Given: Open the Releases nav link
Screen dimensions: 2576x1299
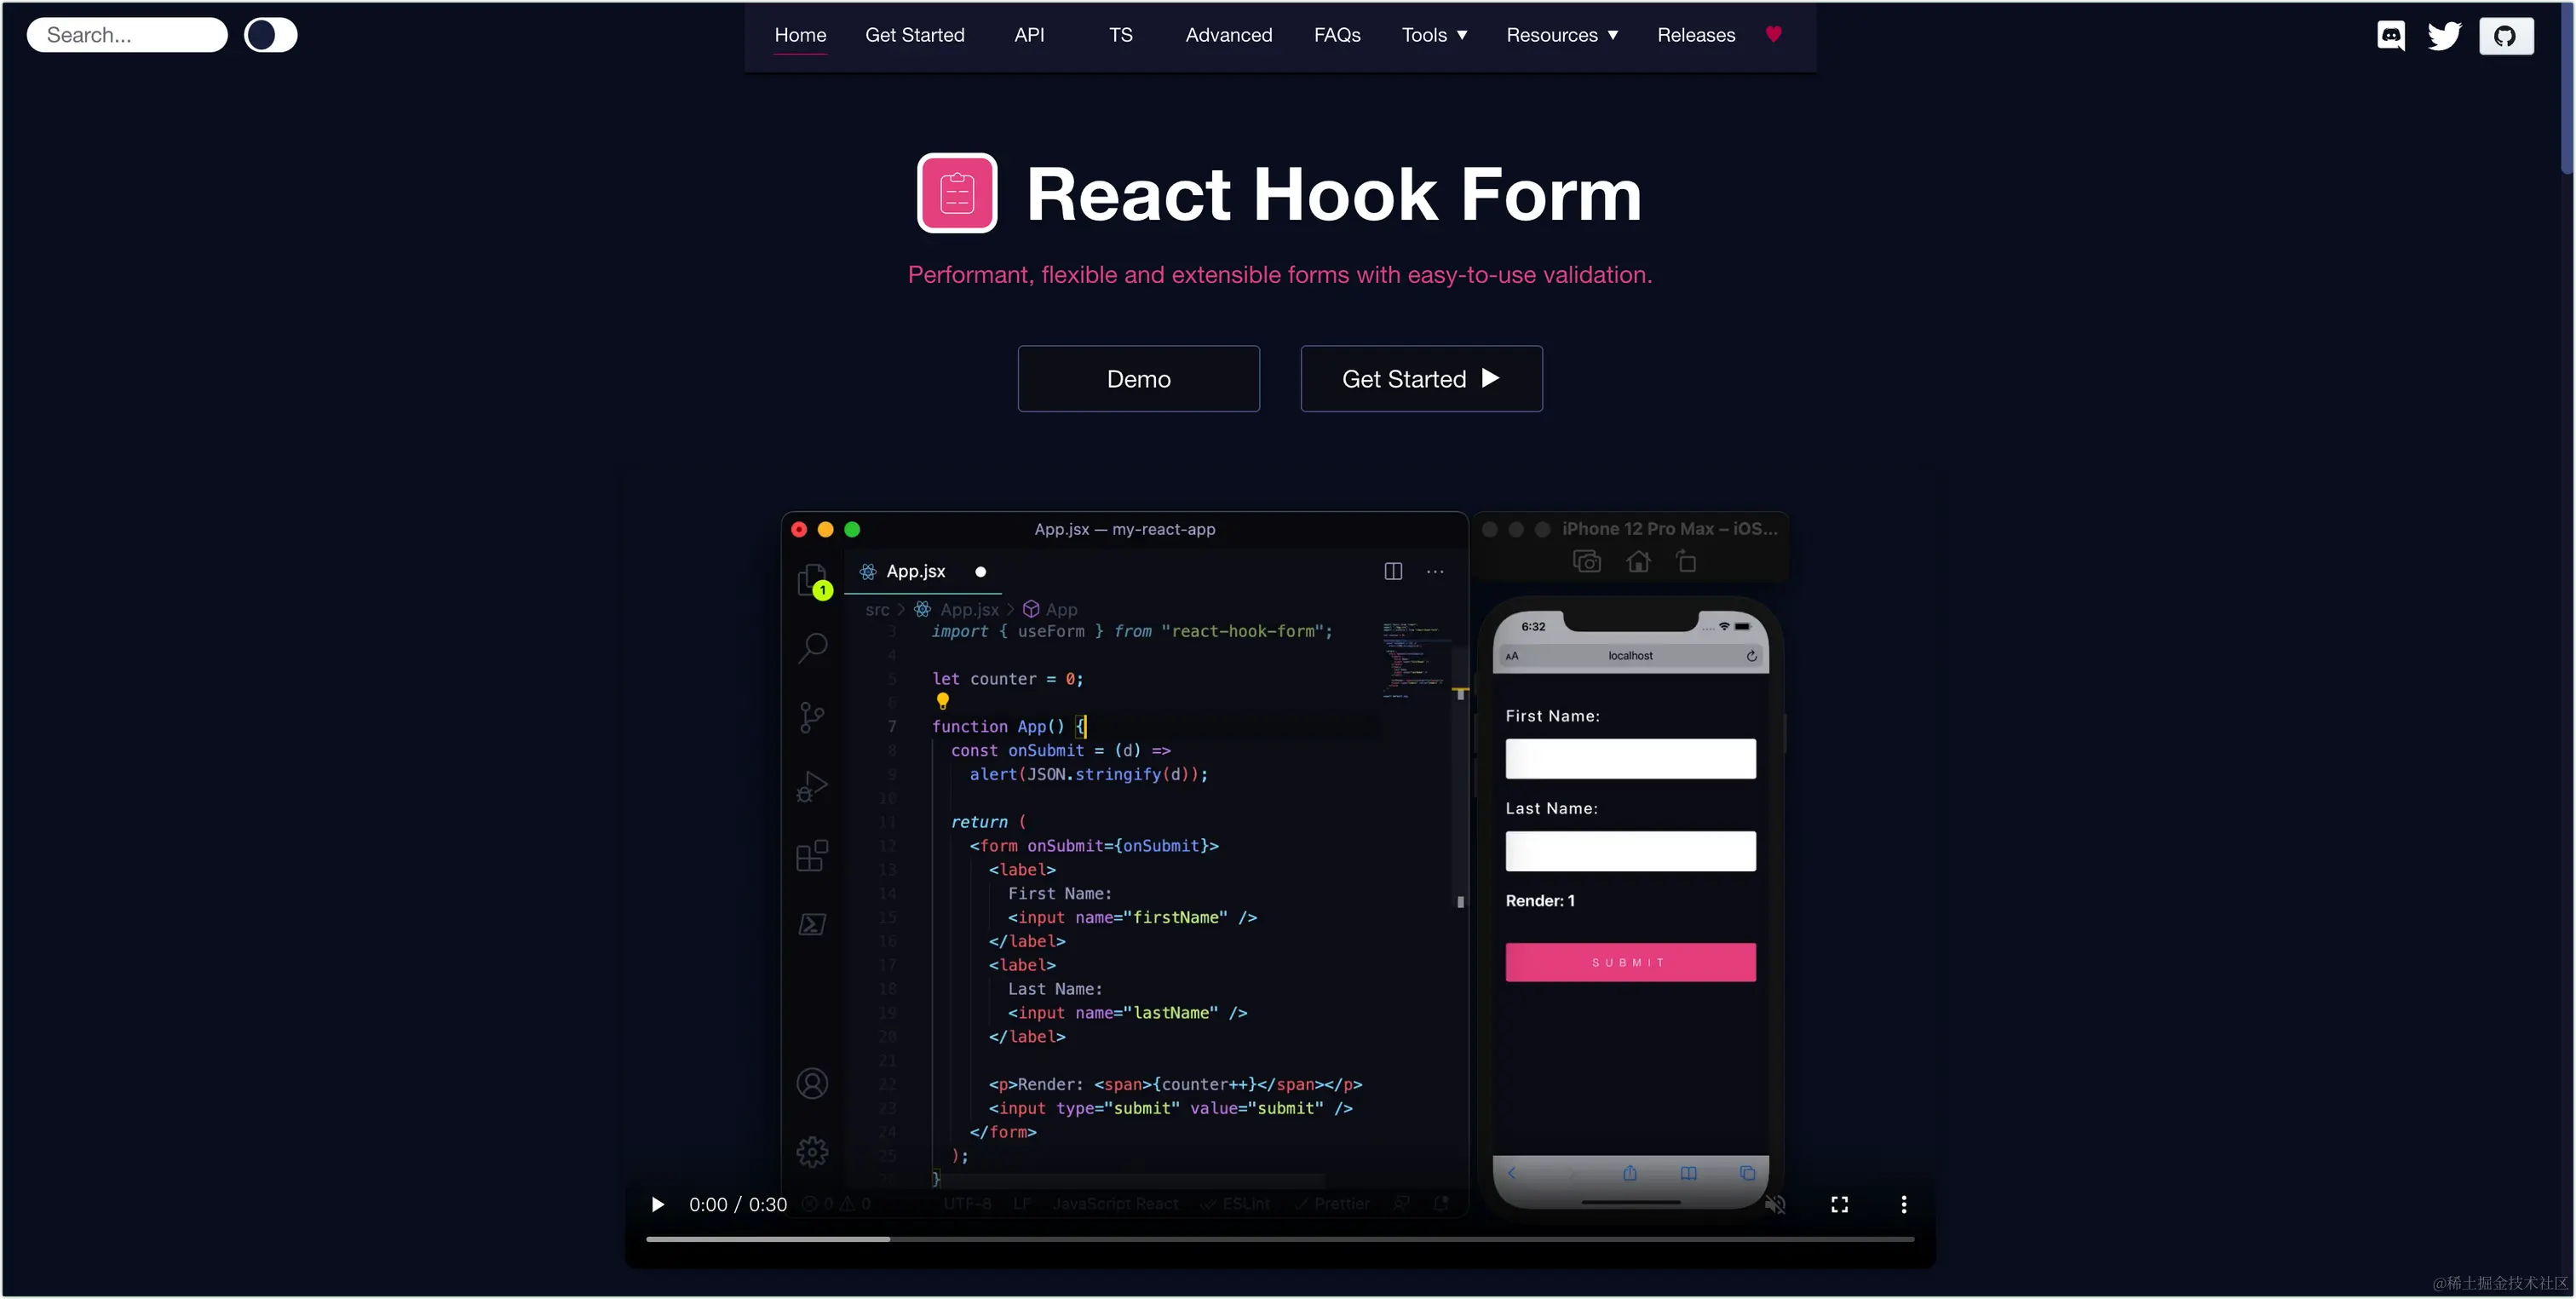Looking at the screenshot, I should (1696, 35).
